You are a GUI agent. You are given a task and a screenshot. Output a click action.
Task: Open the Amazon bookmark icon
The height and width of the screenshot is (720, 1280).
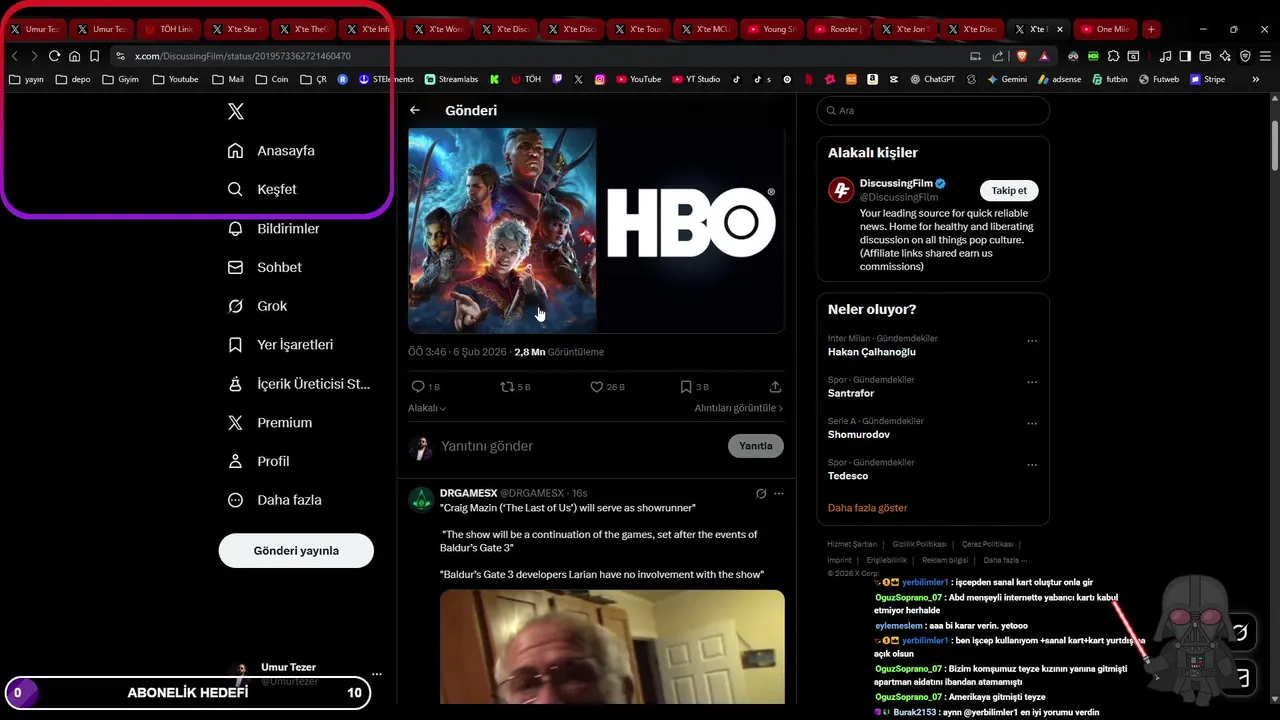coord(873,79)
